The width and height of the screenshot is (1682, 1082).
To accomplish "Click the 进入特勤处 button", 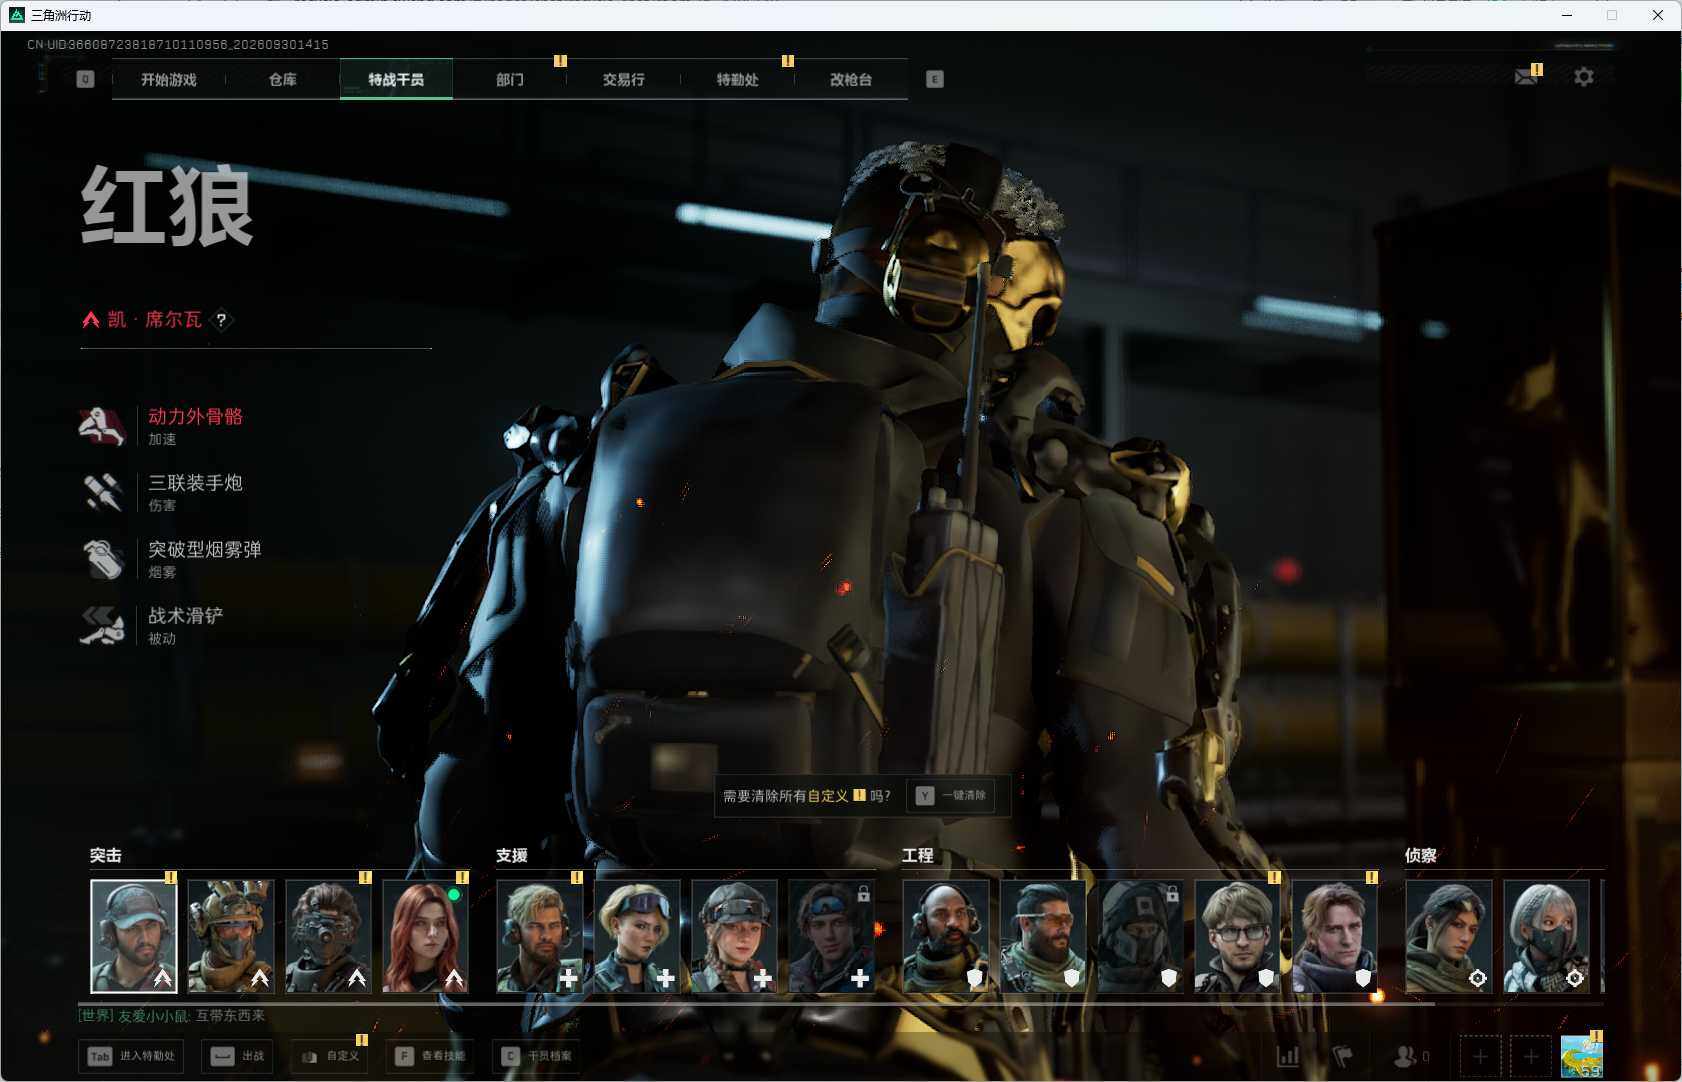I will click(132, 1056).
